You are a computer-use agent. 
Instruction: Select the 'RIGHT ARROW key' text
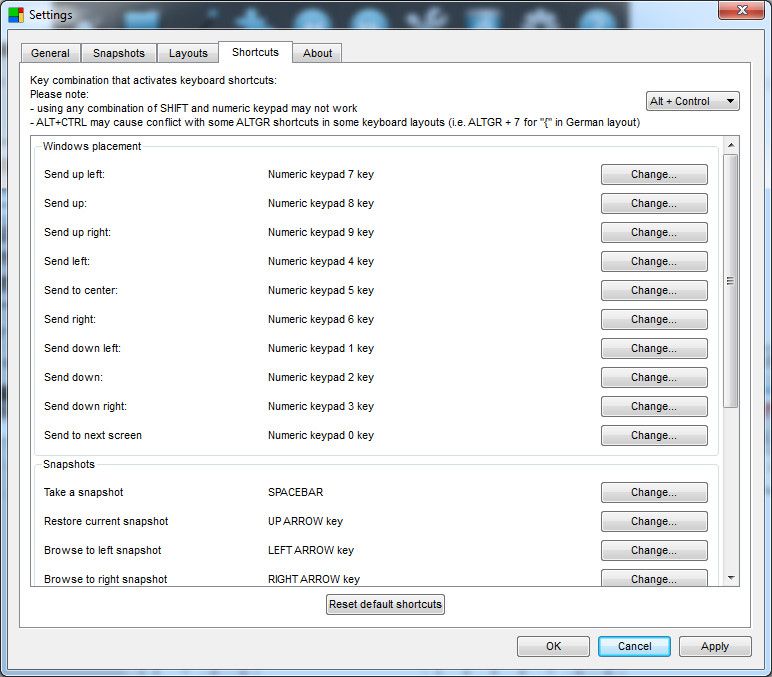(314, 580)
